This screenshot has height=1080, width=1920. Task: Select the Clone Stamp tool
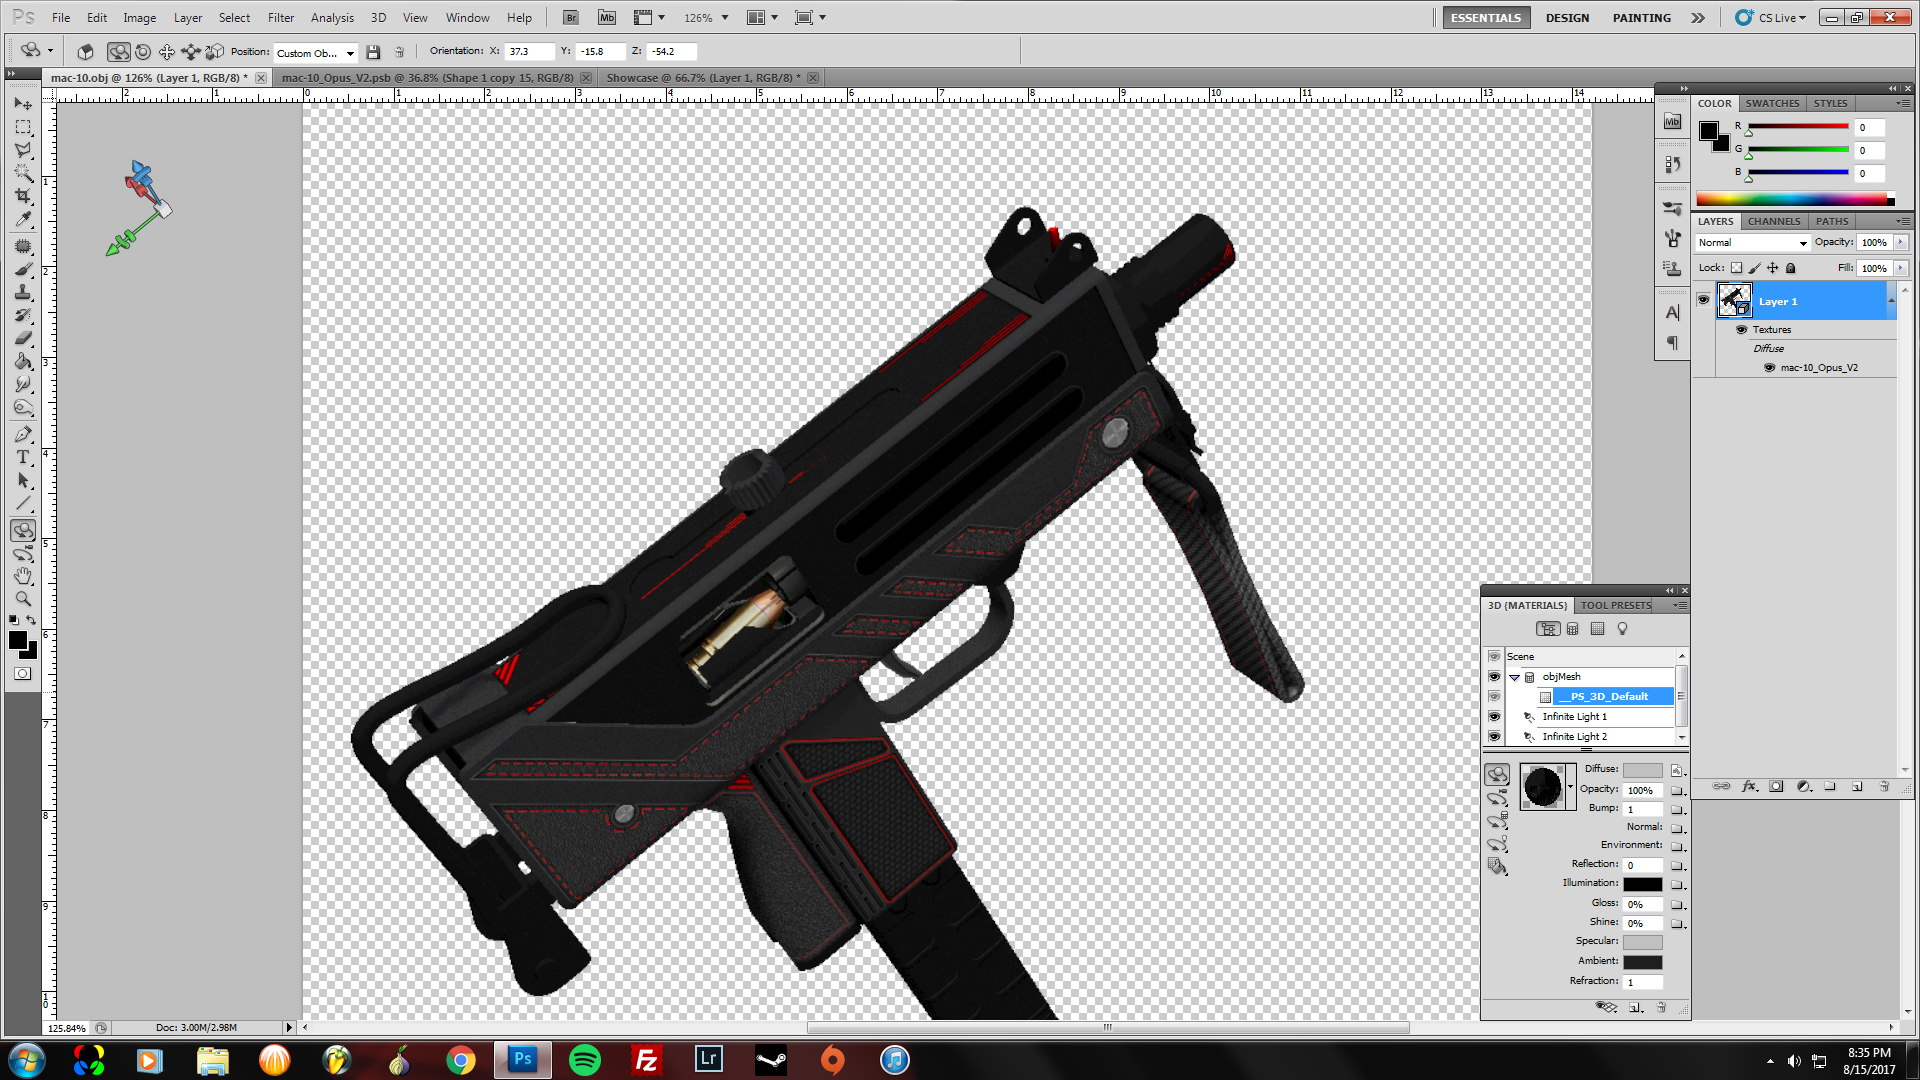tap(23, 292)
